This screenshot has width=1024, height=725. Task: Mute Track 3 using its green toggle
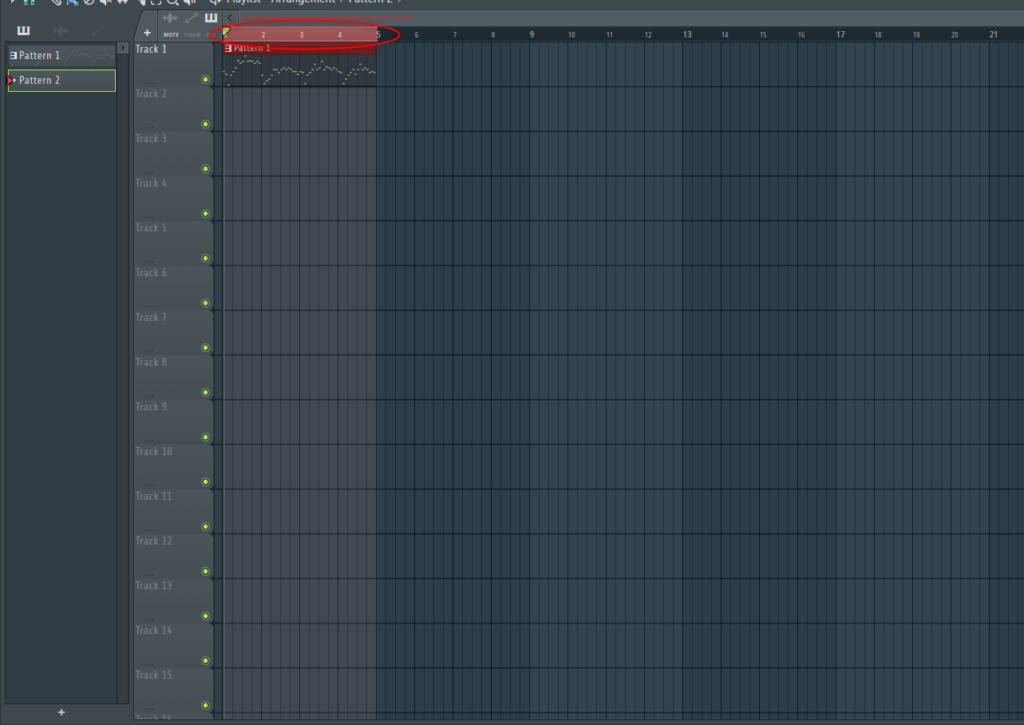pyautogui.click(x=205, y=169)
